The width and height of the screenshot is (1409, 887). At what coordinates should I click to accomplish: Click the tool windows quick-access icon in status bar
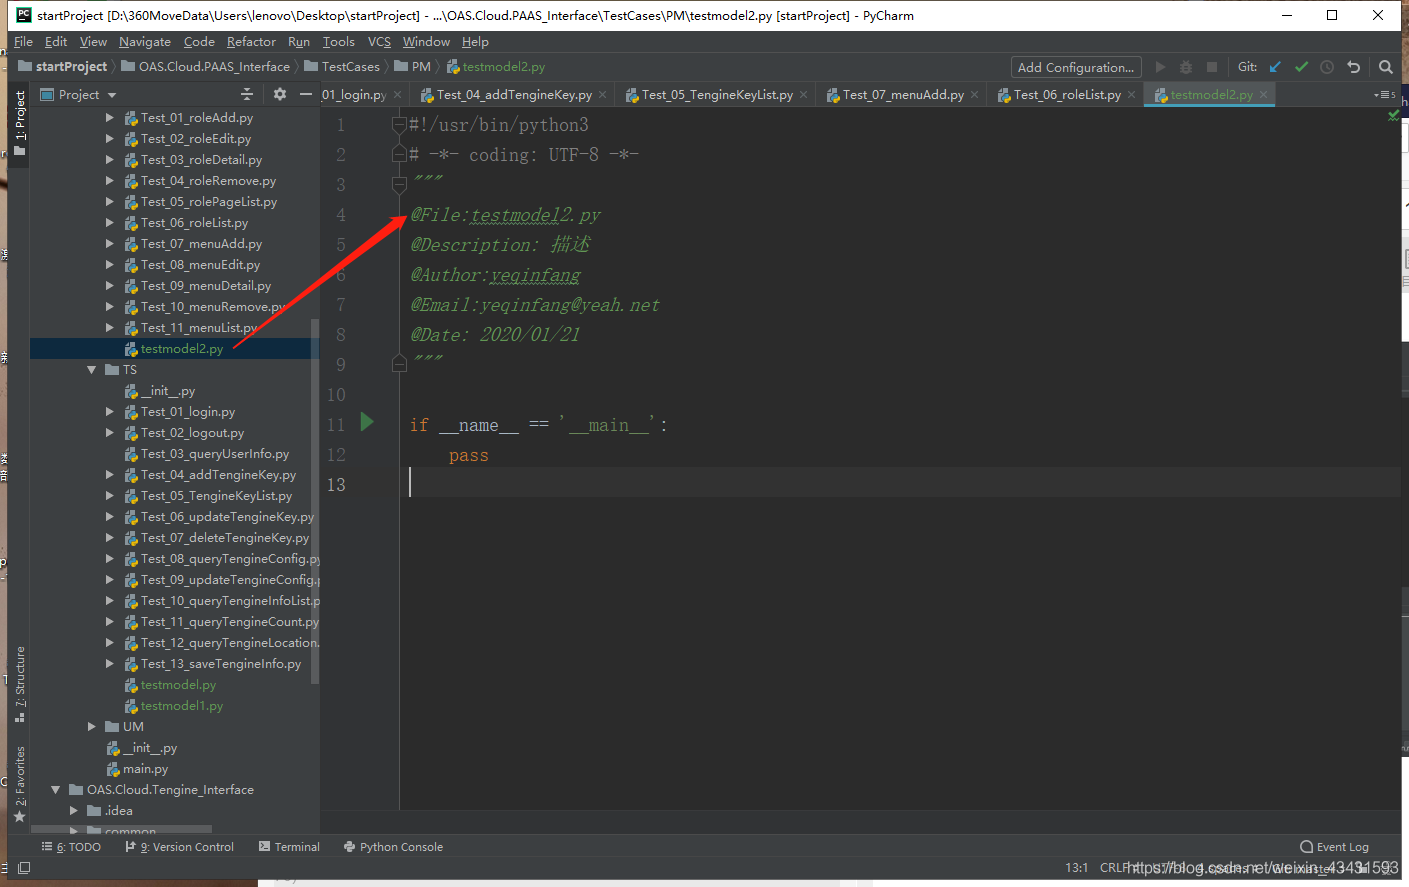pyautogui.click(x=24, y=868)
